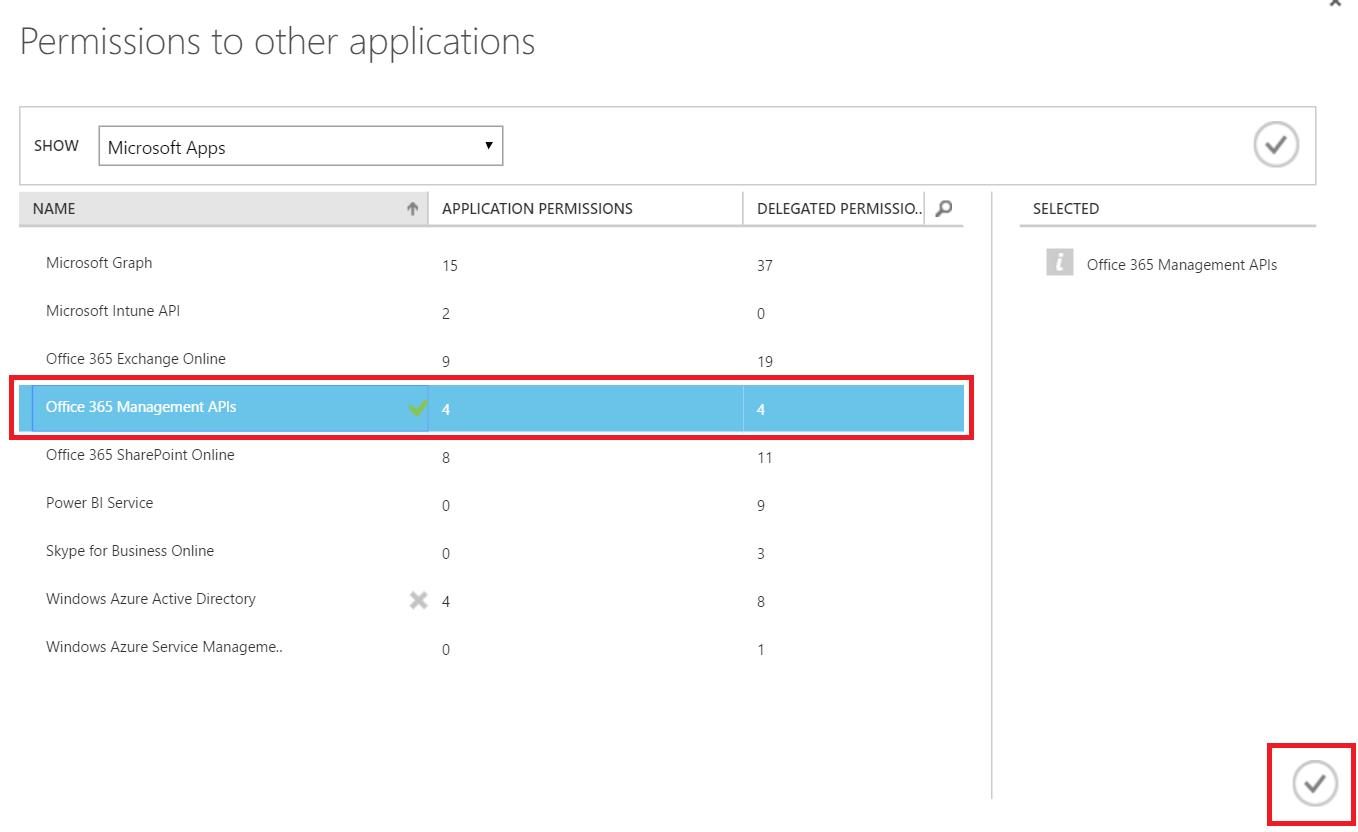This screenshot has height=832, width=1358.
Task: Select the Windows Azure Service Manageme.. row
Action: (491, 648)
